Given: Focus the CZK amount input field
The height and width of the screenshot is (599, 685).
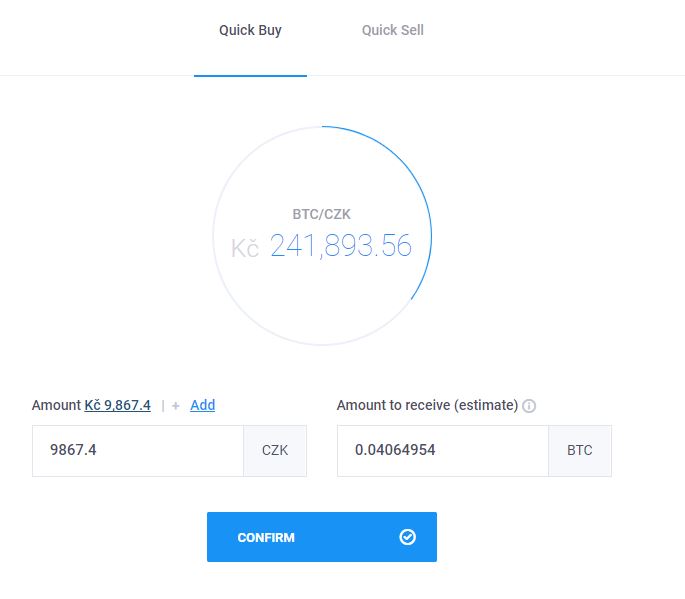Looking at the screenshot, I should [138, 450].
